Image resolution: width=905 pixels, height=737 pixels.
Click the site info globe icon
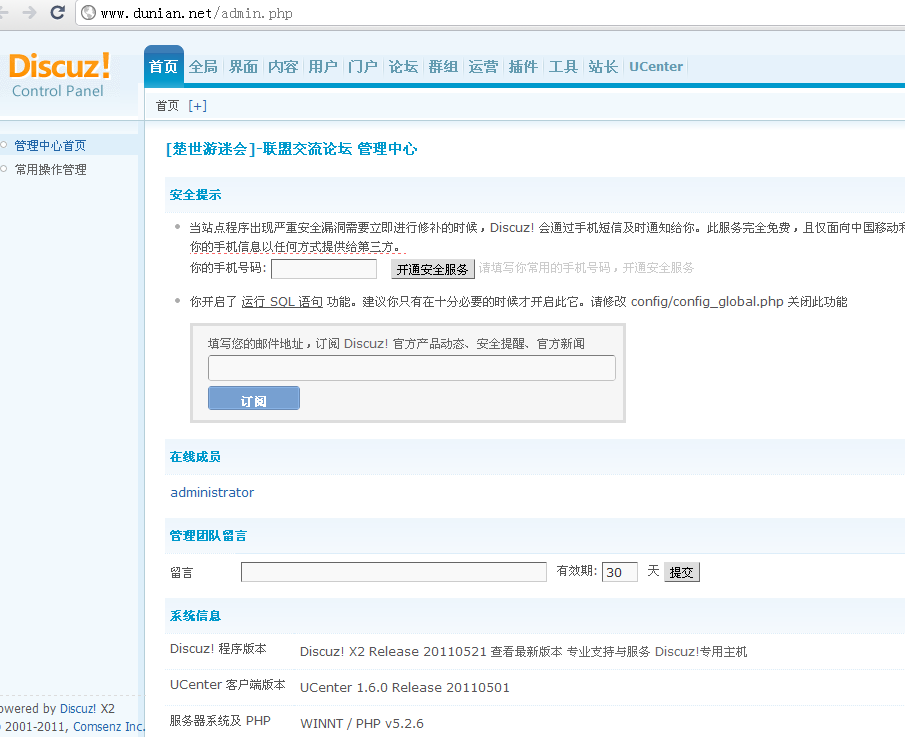88,13
